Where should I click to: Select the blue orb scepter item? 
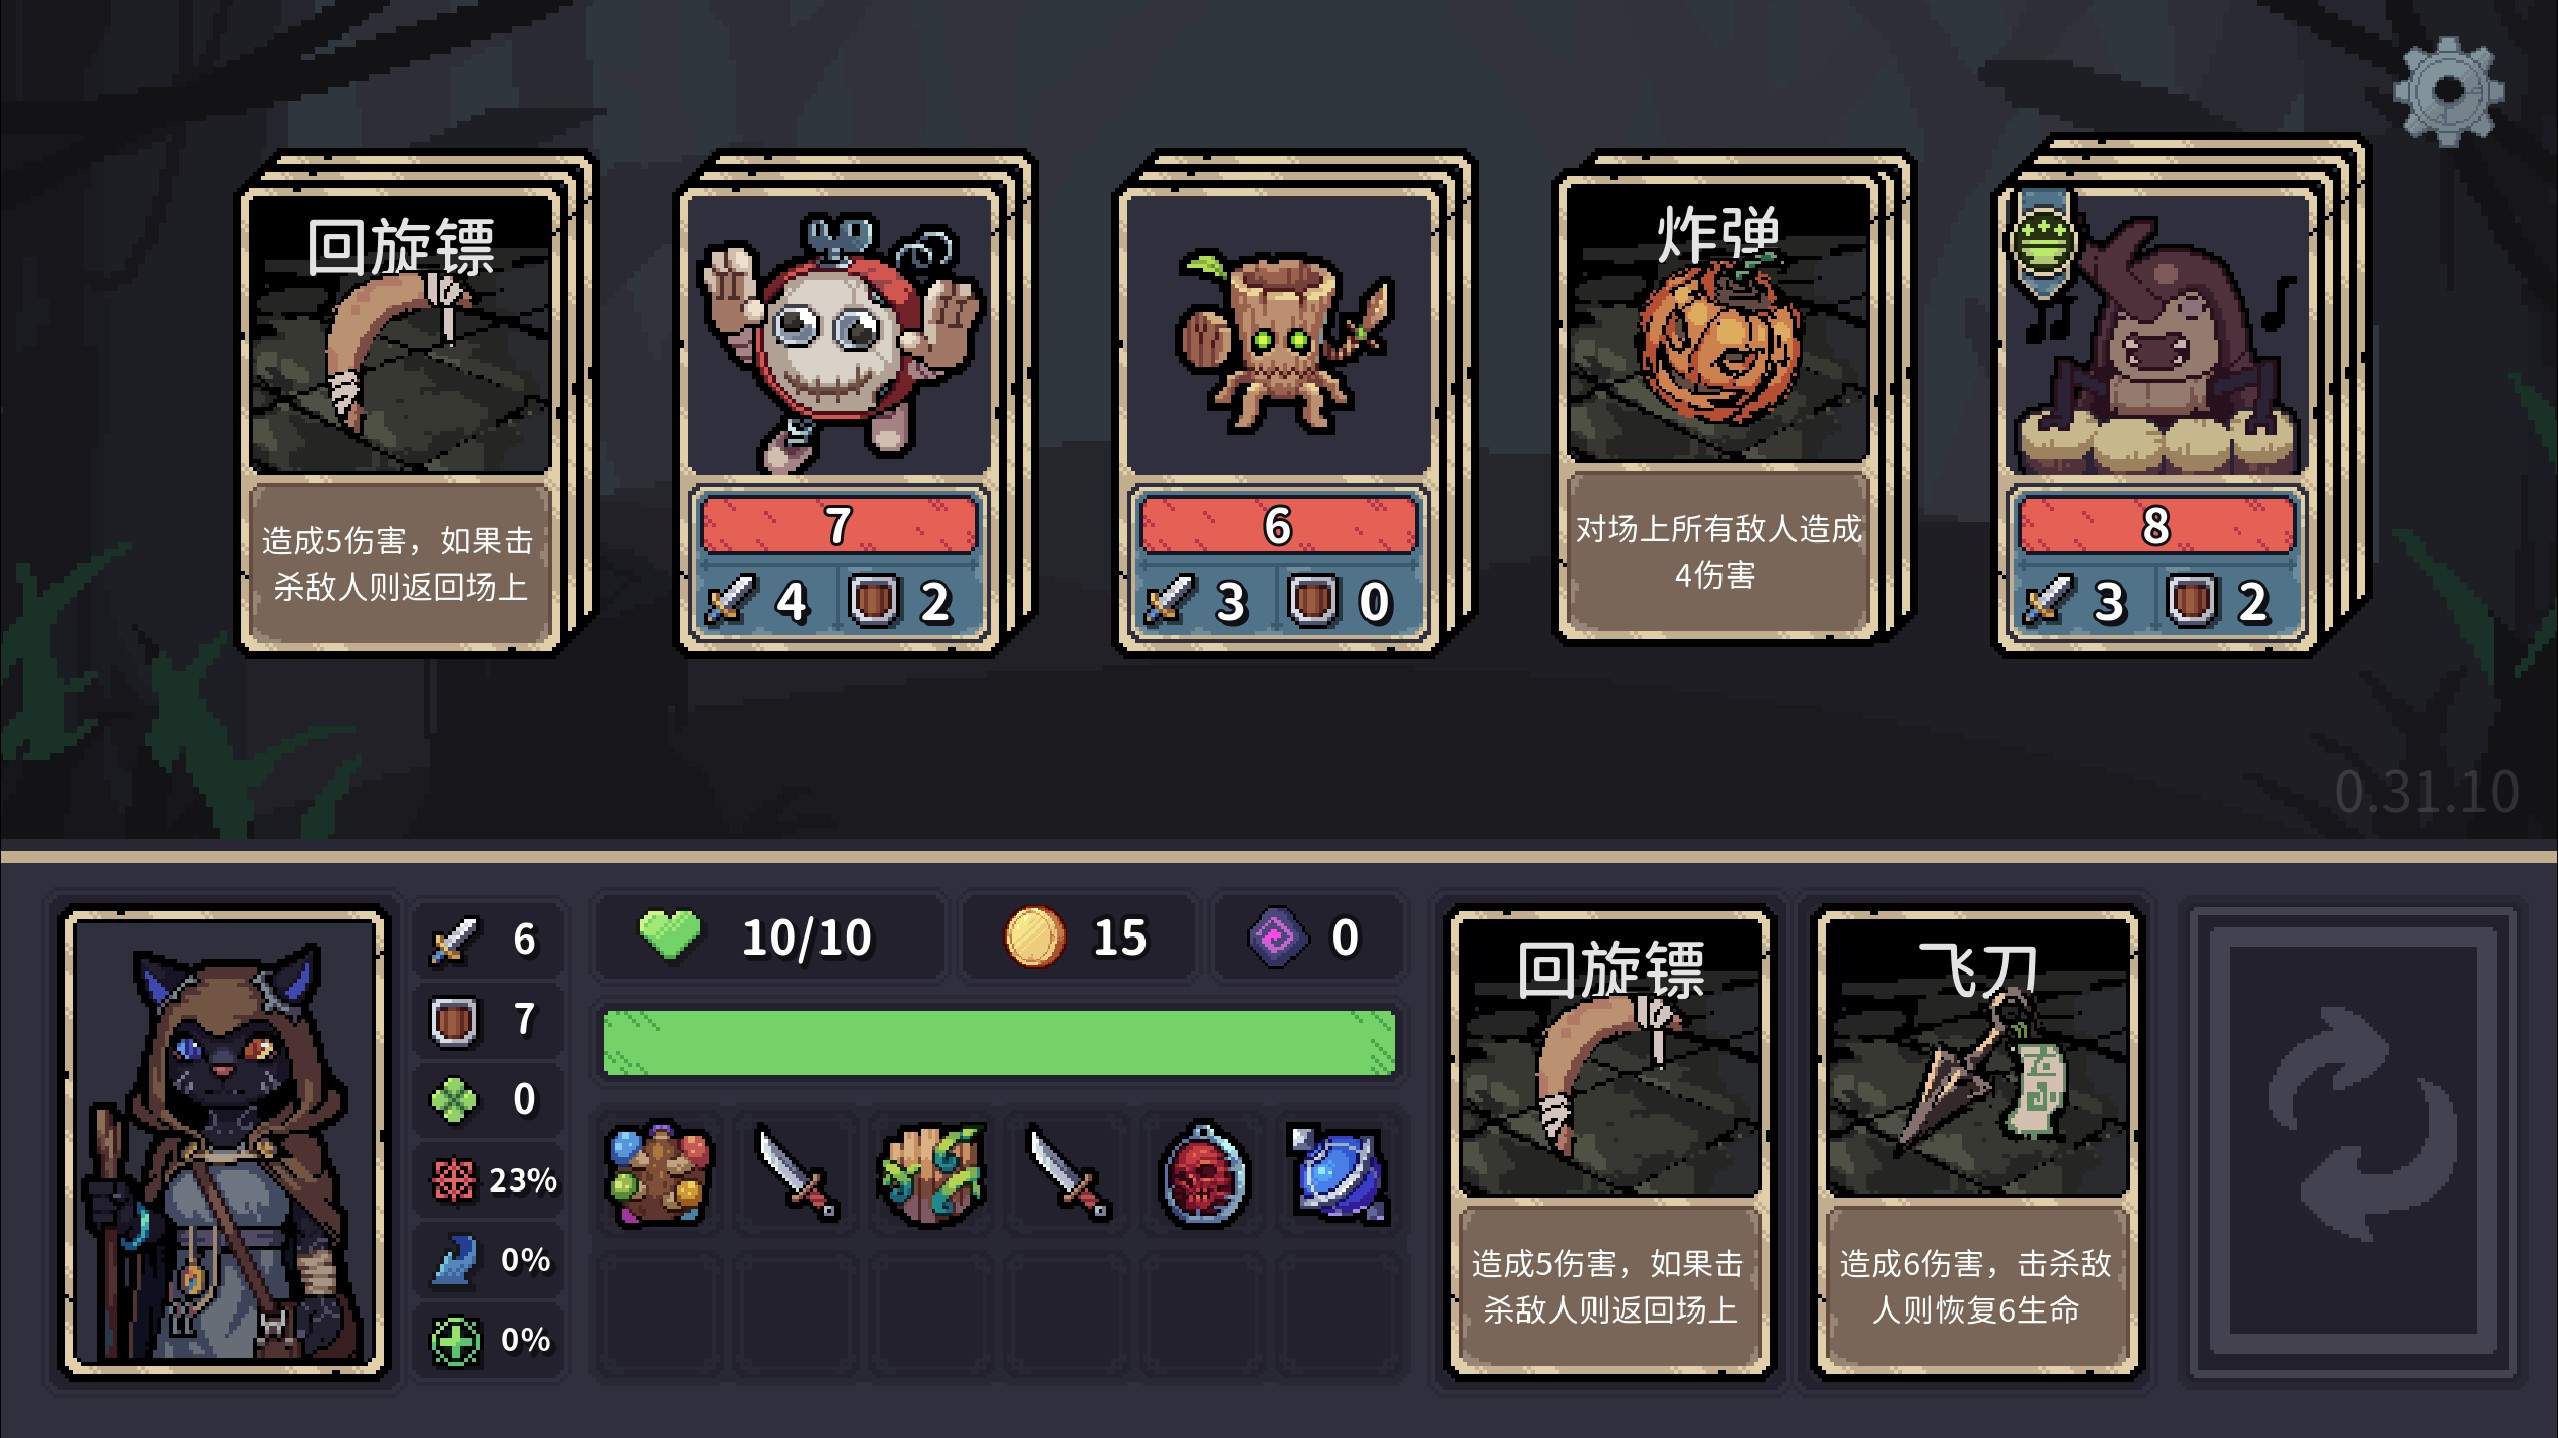click(1340, 1173)
